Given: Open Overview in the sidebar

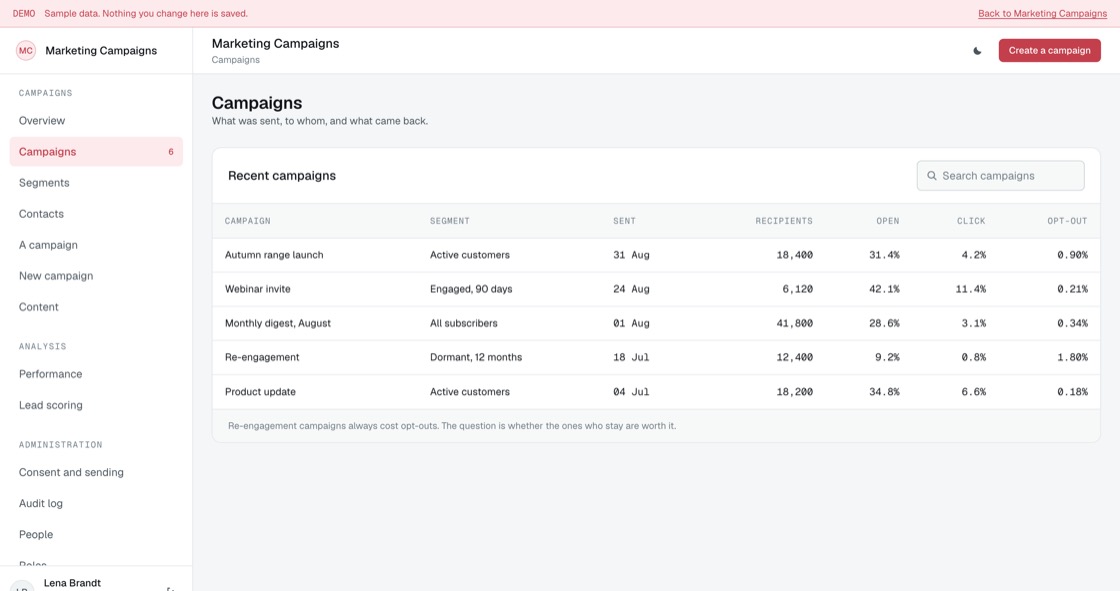Looking at the screenshot, I should 96,121.
